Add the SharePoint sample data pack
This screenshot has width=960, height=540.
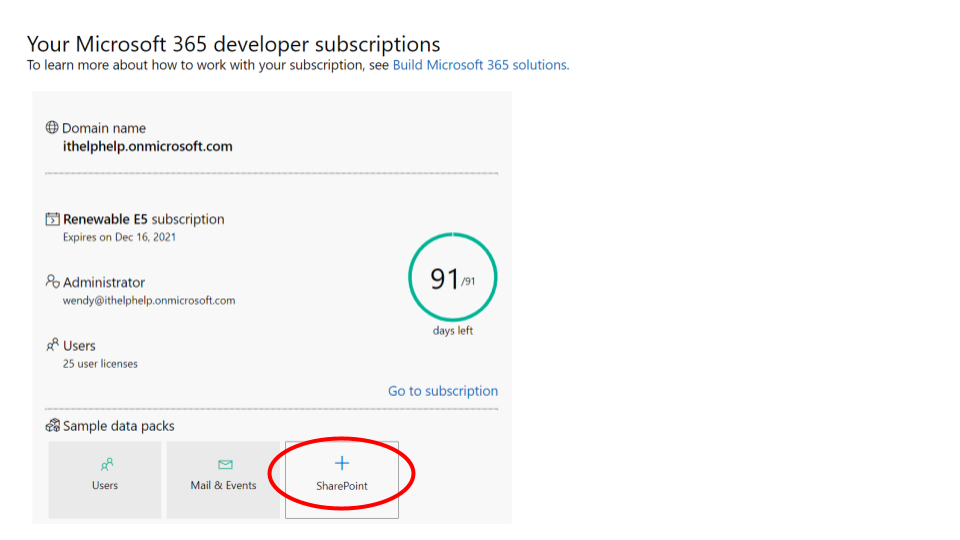[342, 479]
